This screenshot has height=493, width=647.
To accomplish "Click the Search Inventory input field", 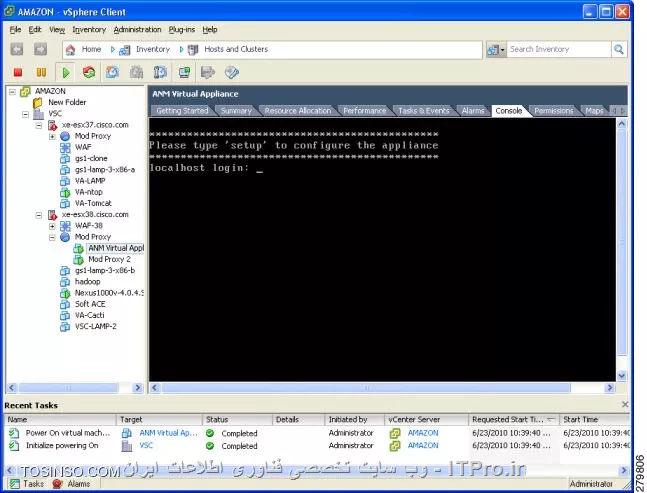I will click(x=559, y=50).
